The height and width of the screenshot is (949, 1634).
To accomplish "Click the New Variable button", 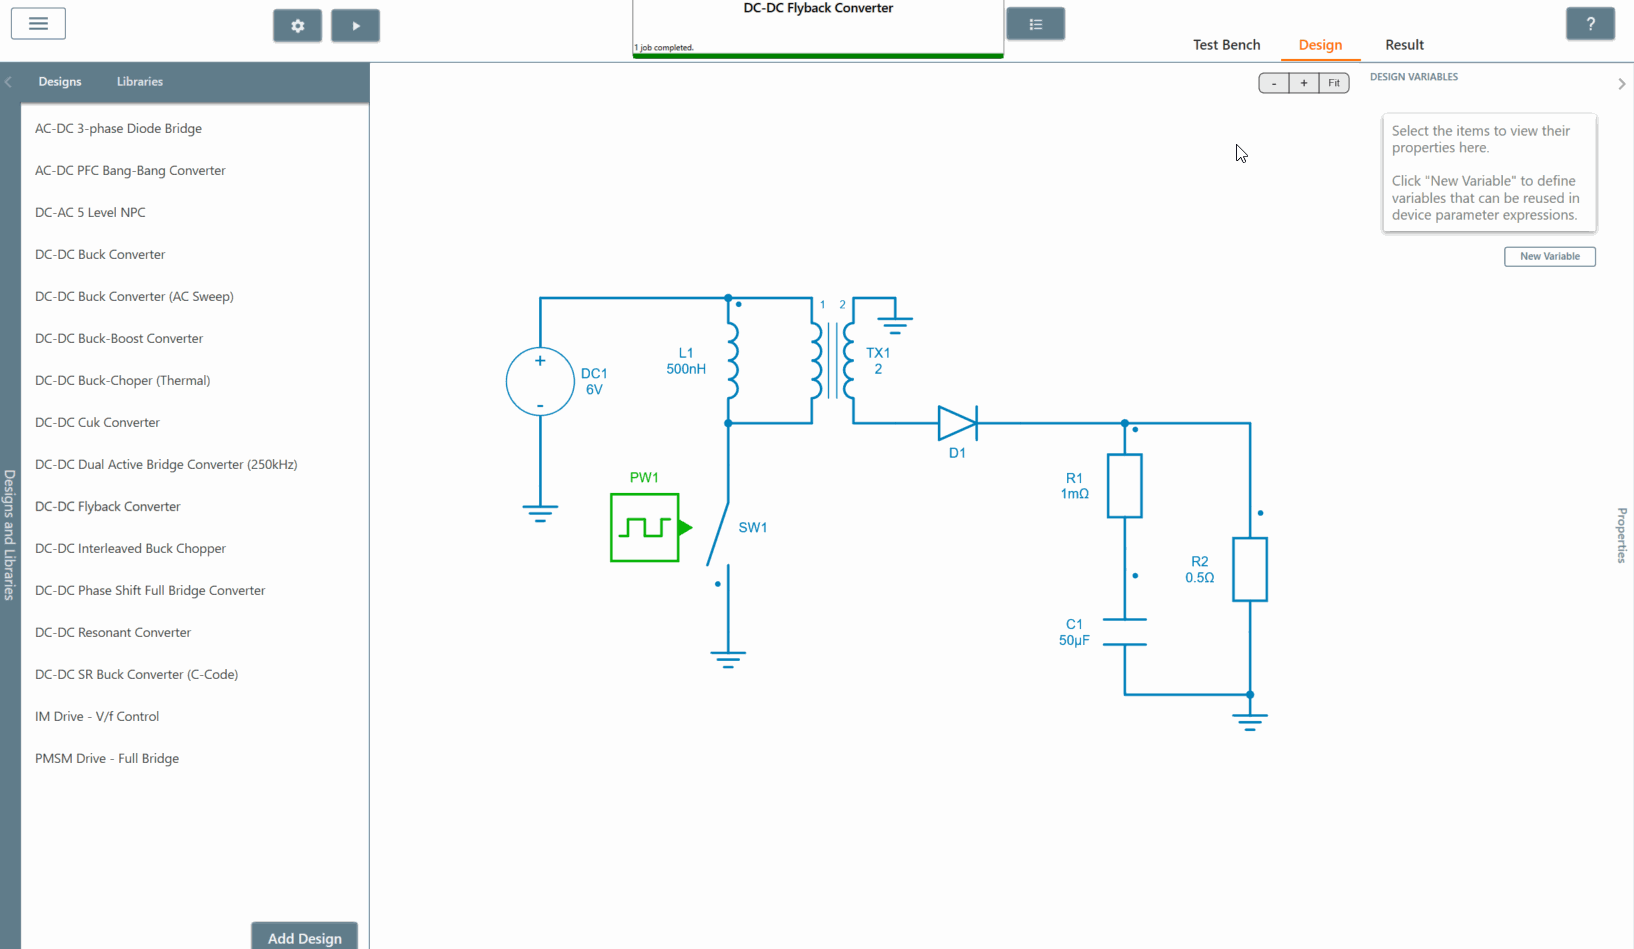I will [x=1549, y=257].
